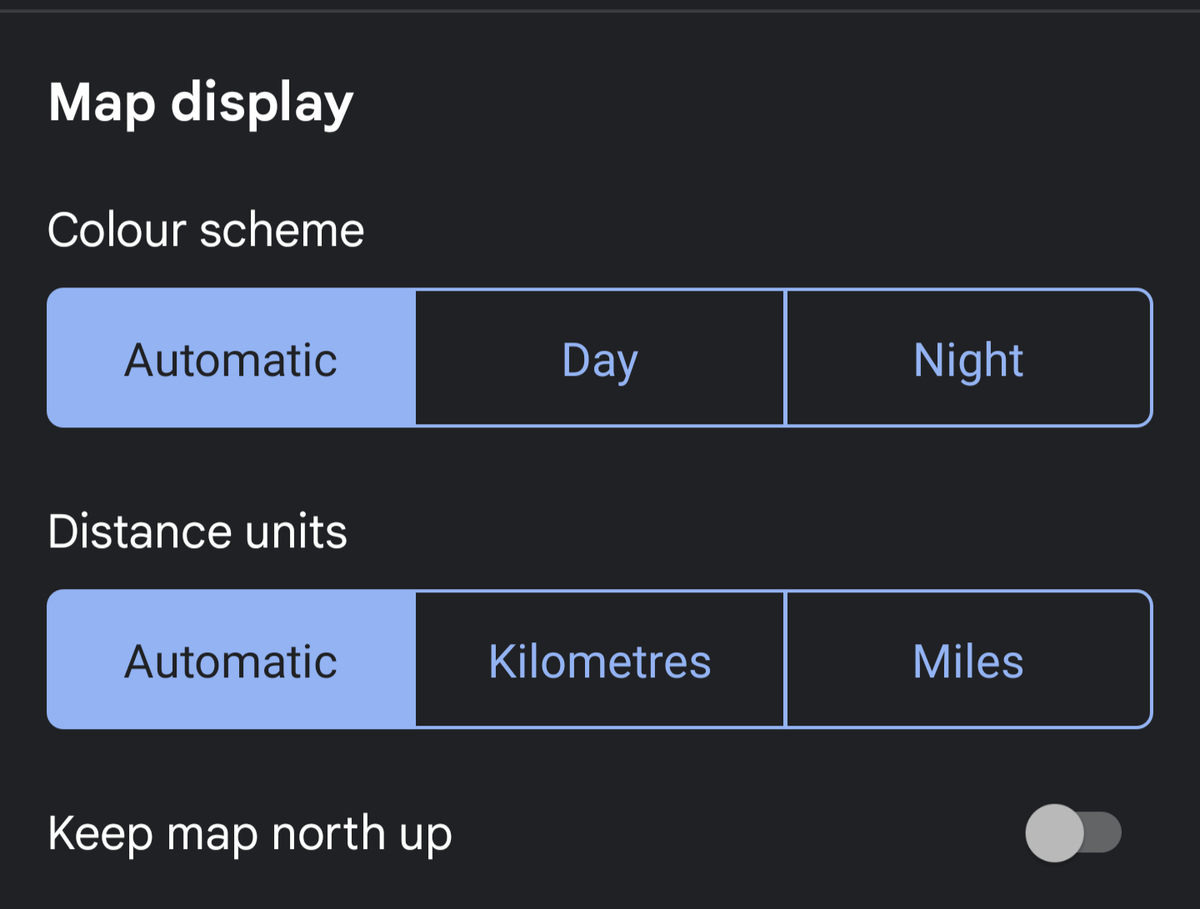Turn on north-up map orientation
Screen dimensions: 1200x909
[1073, 833]
